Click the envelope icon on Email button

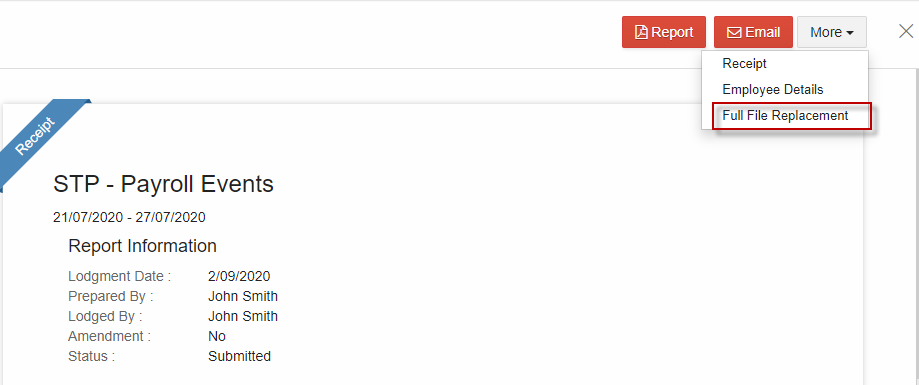coord(734,32)
